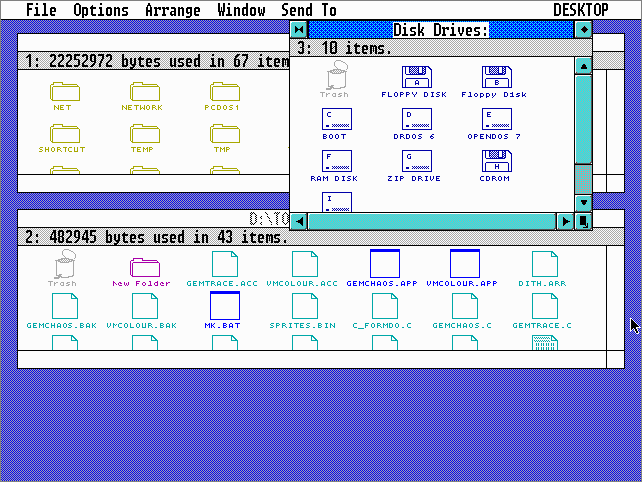The width and height of the screenshot is (642, 482).
Task: Select the magenta New Folder icon
Action: [x=143, y=266]
